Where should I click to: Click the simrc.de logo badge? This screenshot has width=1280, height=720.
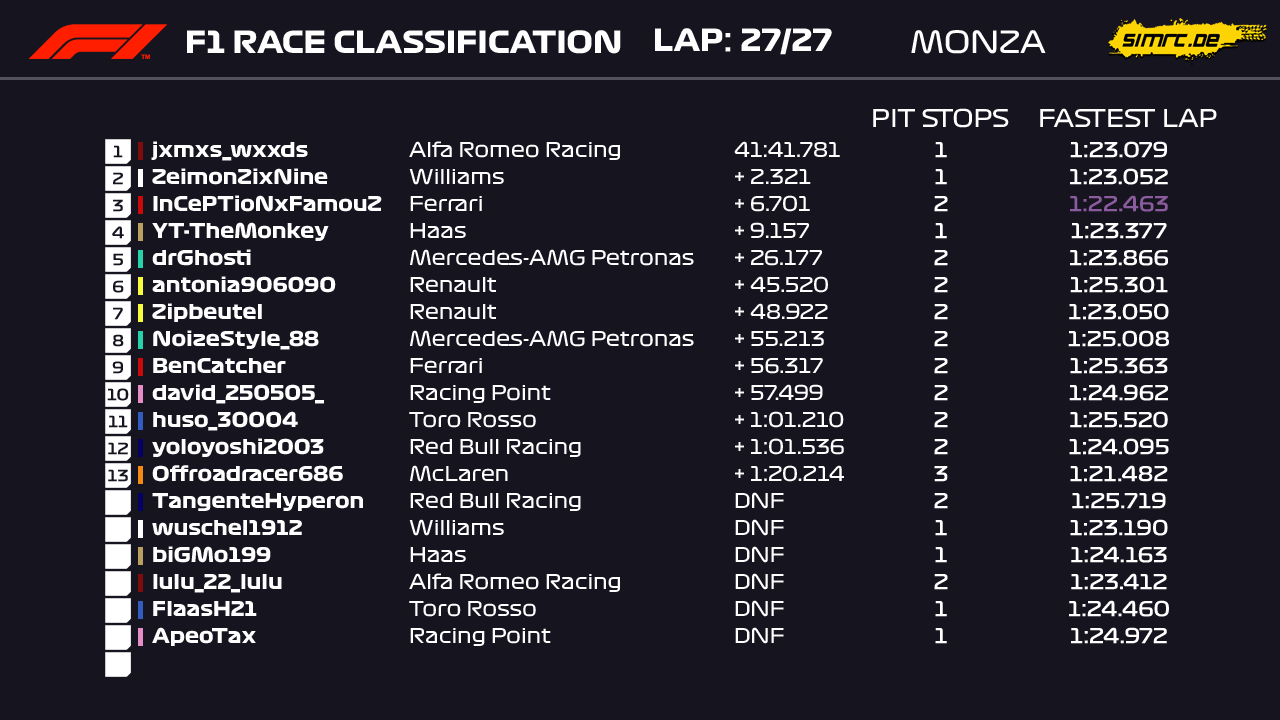click(x=1175, y=39)
